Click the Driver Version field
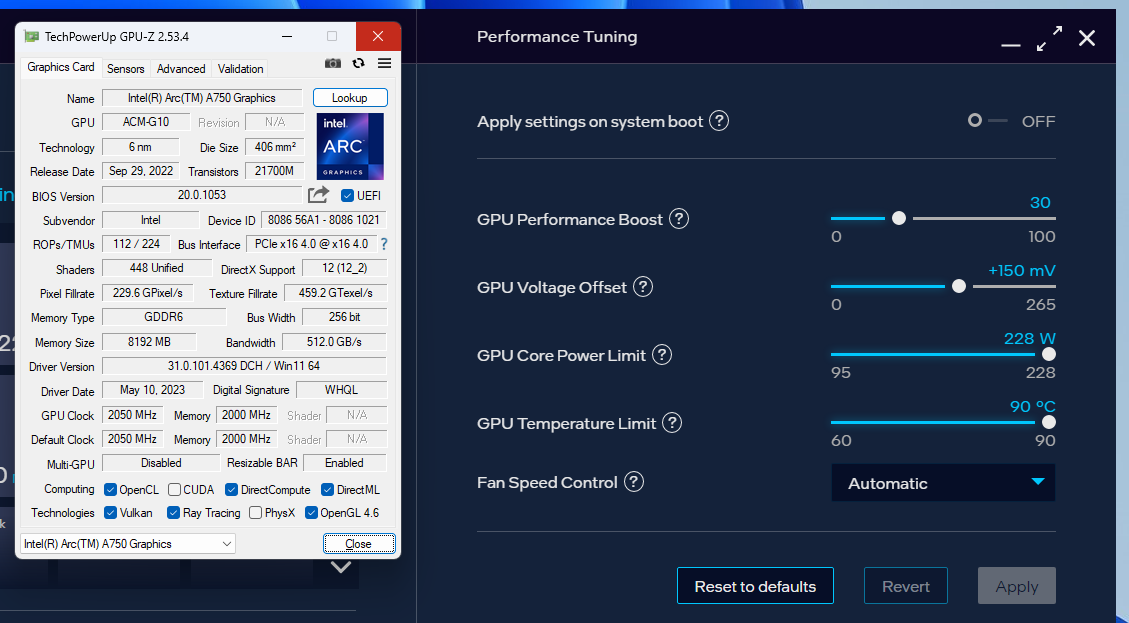Image resolution: width=1129 pixels, height=623 pixels. click(244, 366)
